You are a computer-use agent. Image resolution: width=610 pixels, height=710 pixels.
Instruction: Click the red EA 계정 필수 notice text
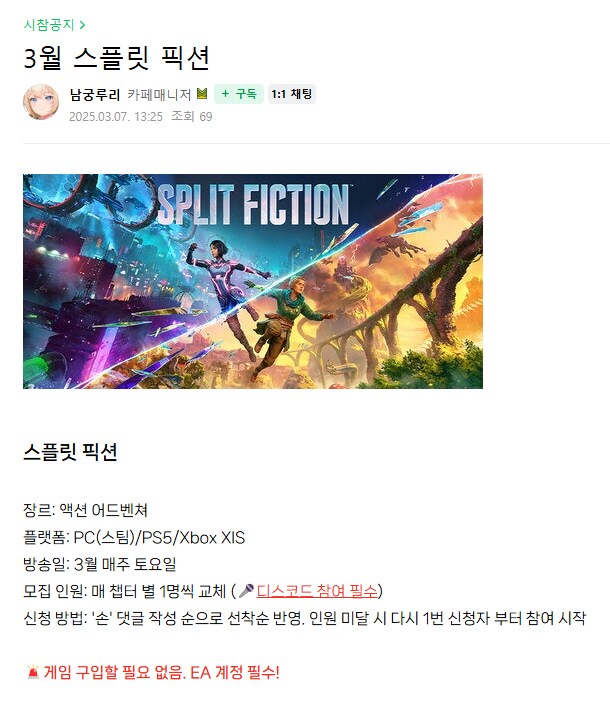(x=235, y=672)
